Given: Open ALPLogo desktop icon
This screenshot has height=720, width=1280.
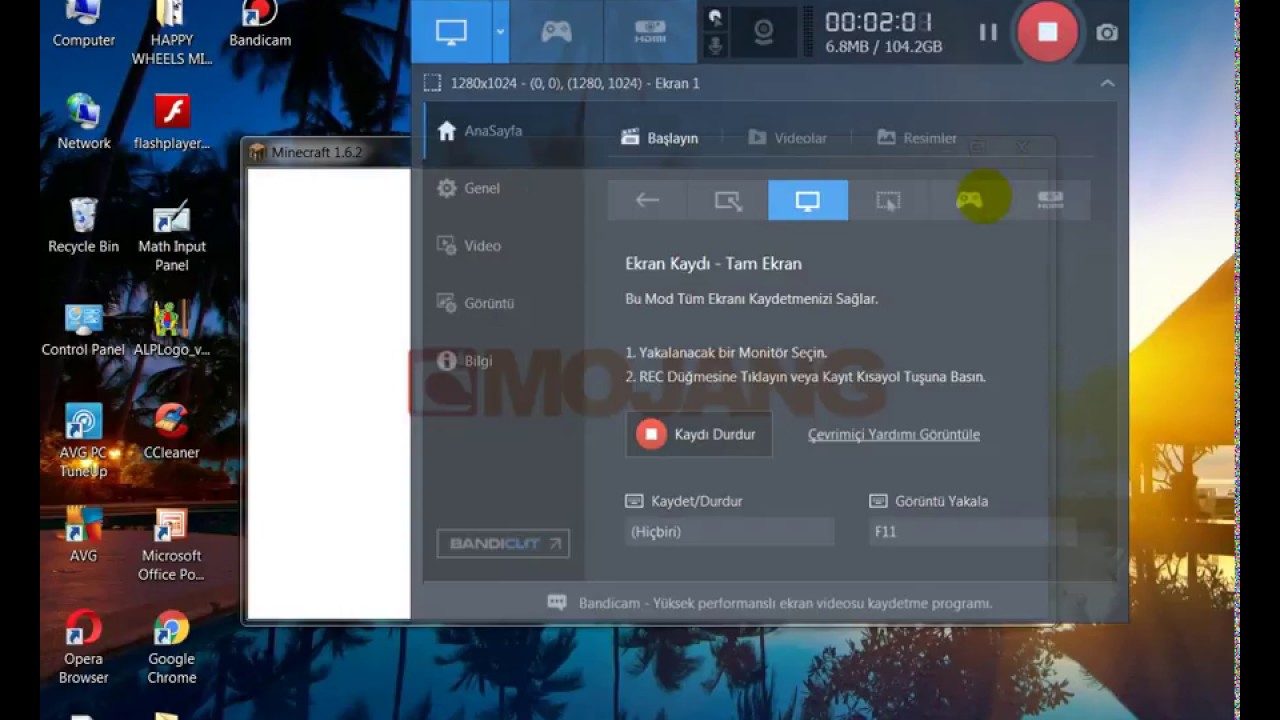Looking at the screenshot, I should 172,329.
